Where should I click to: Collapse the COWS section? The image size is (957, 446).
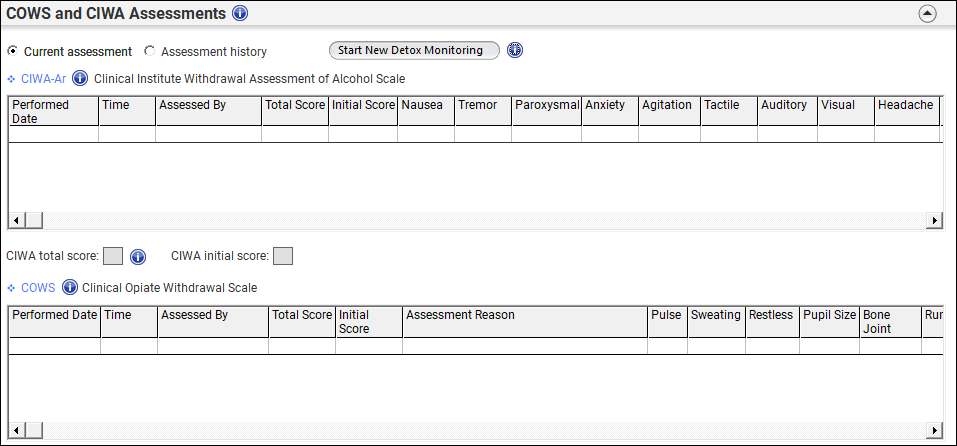pos(12,288)
